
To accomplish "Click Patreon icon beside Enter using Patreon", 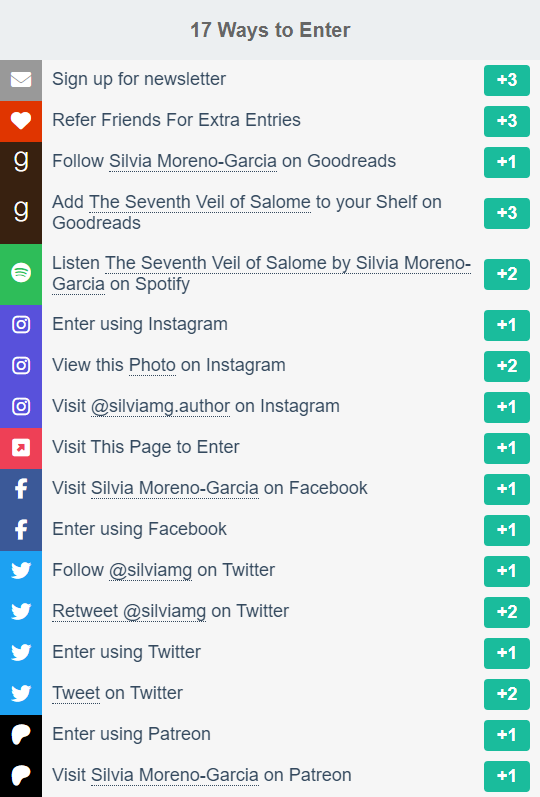I will [21, 734].
